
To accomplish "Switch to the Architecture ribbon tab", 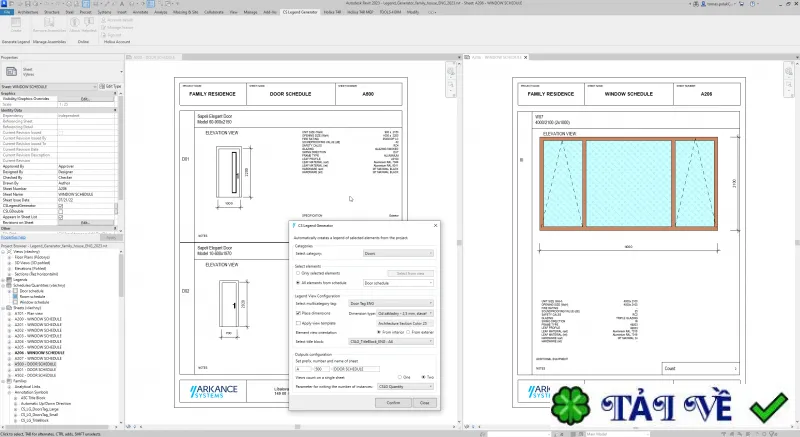I will point(28,12).
